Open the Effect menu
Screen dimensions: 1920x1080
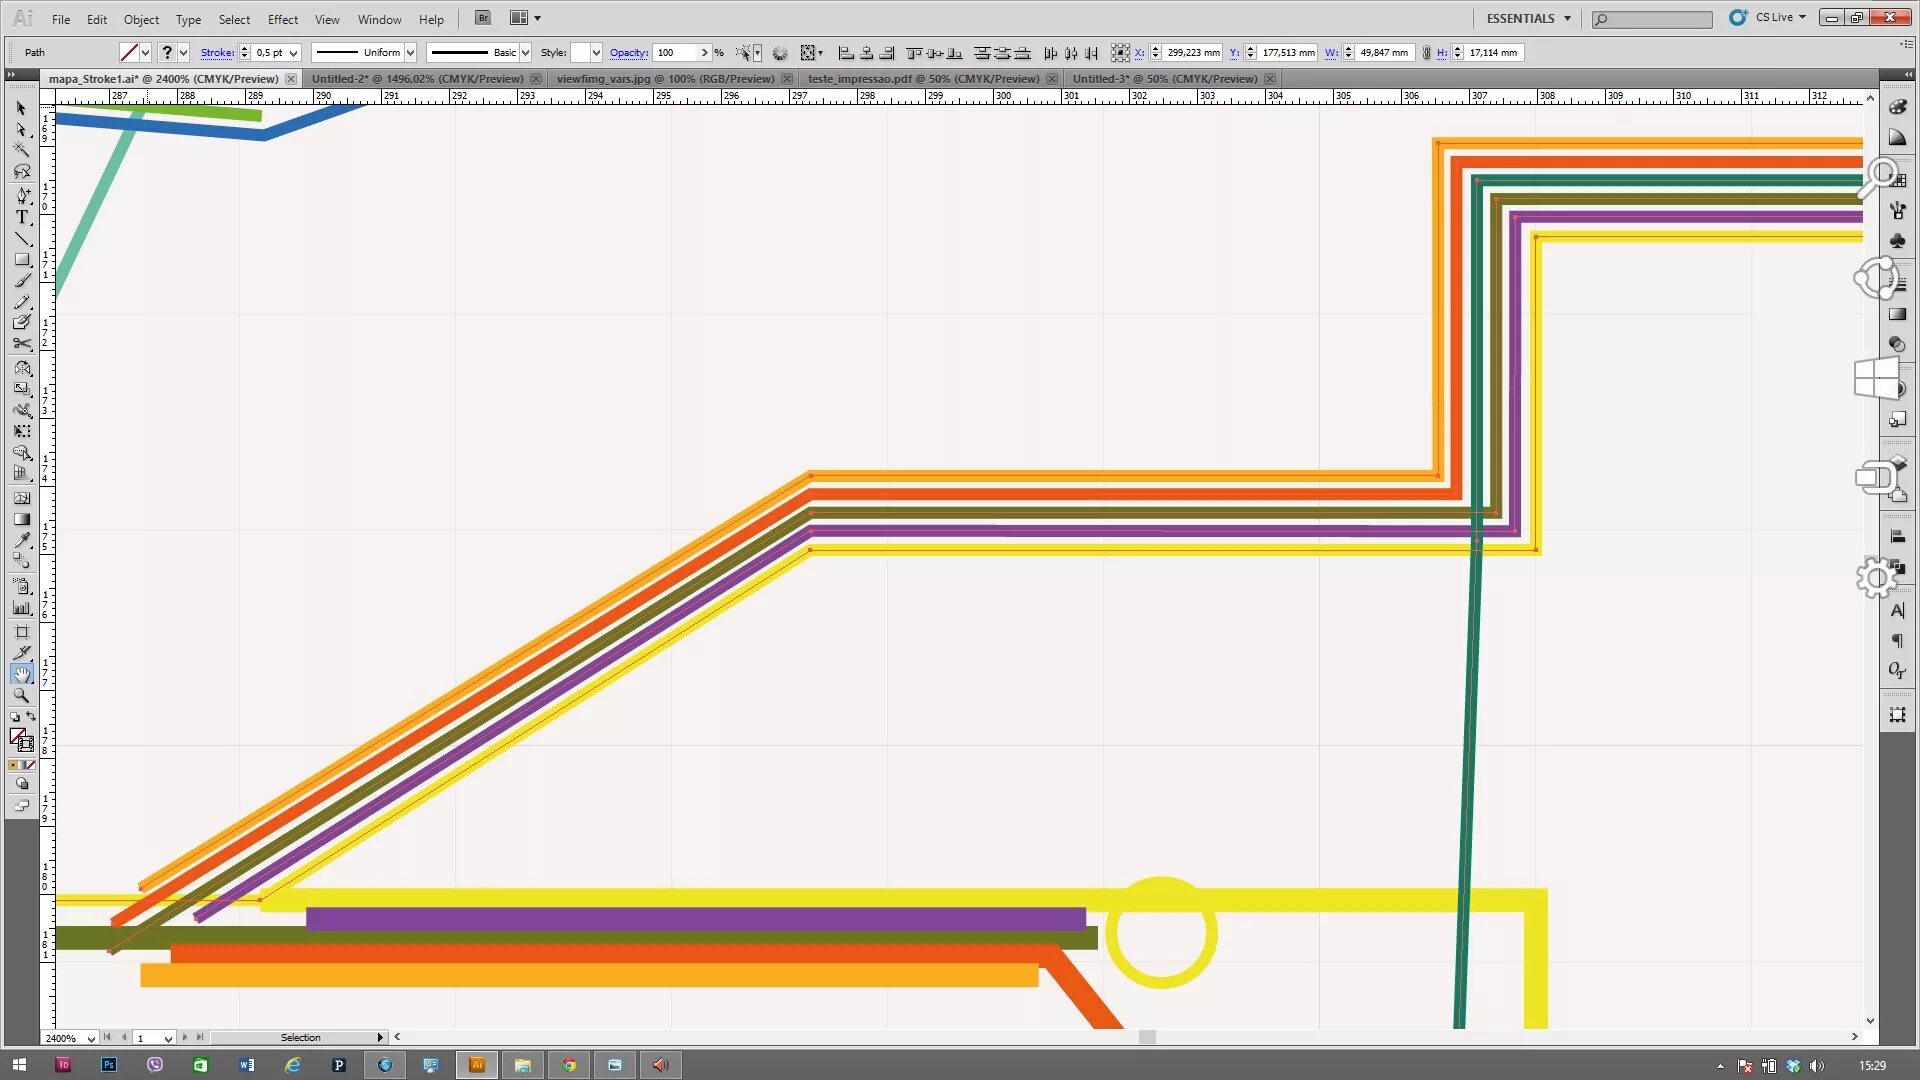pyautogui.click(x=282, y=19)
